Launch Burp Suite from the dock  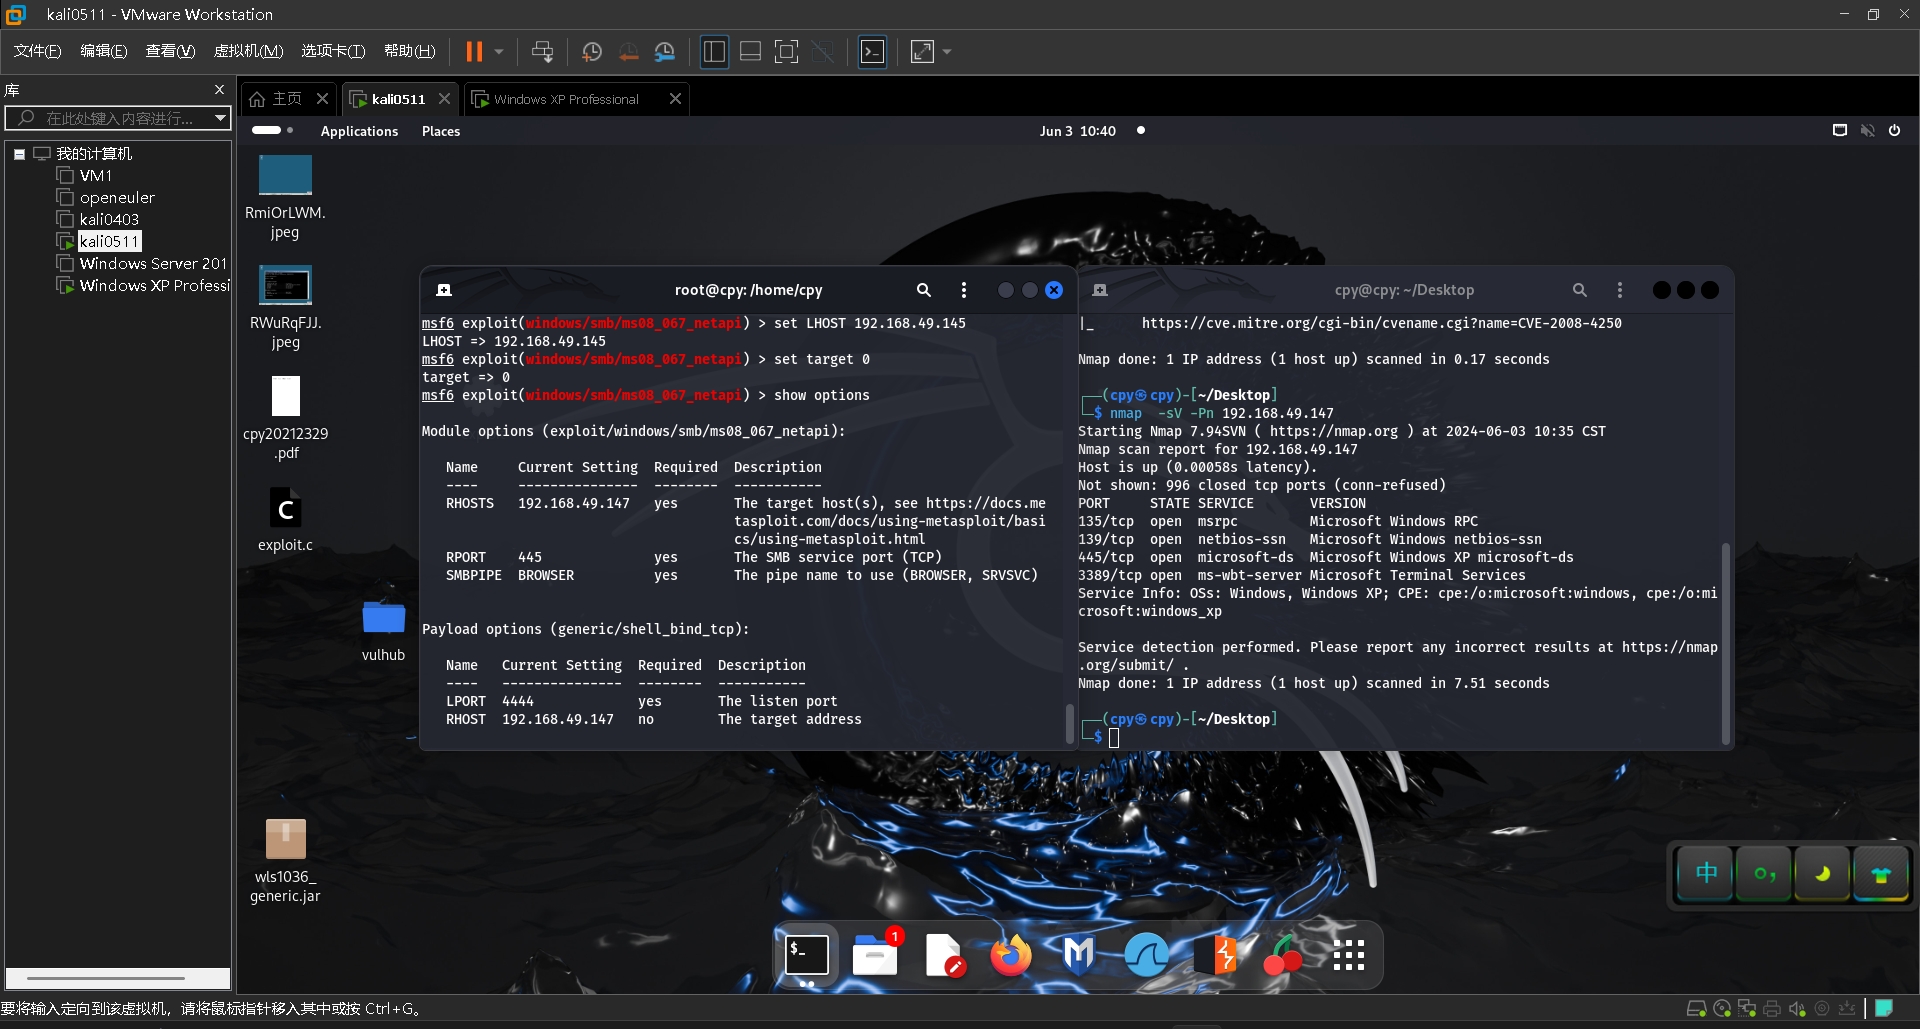click(1214, 955)
